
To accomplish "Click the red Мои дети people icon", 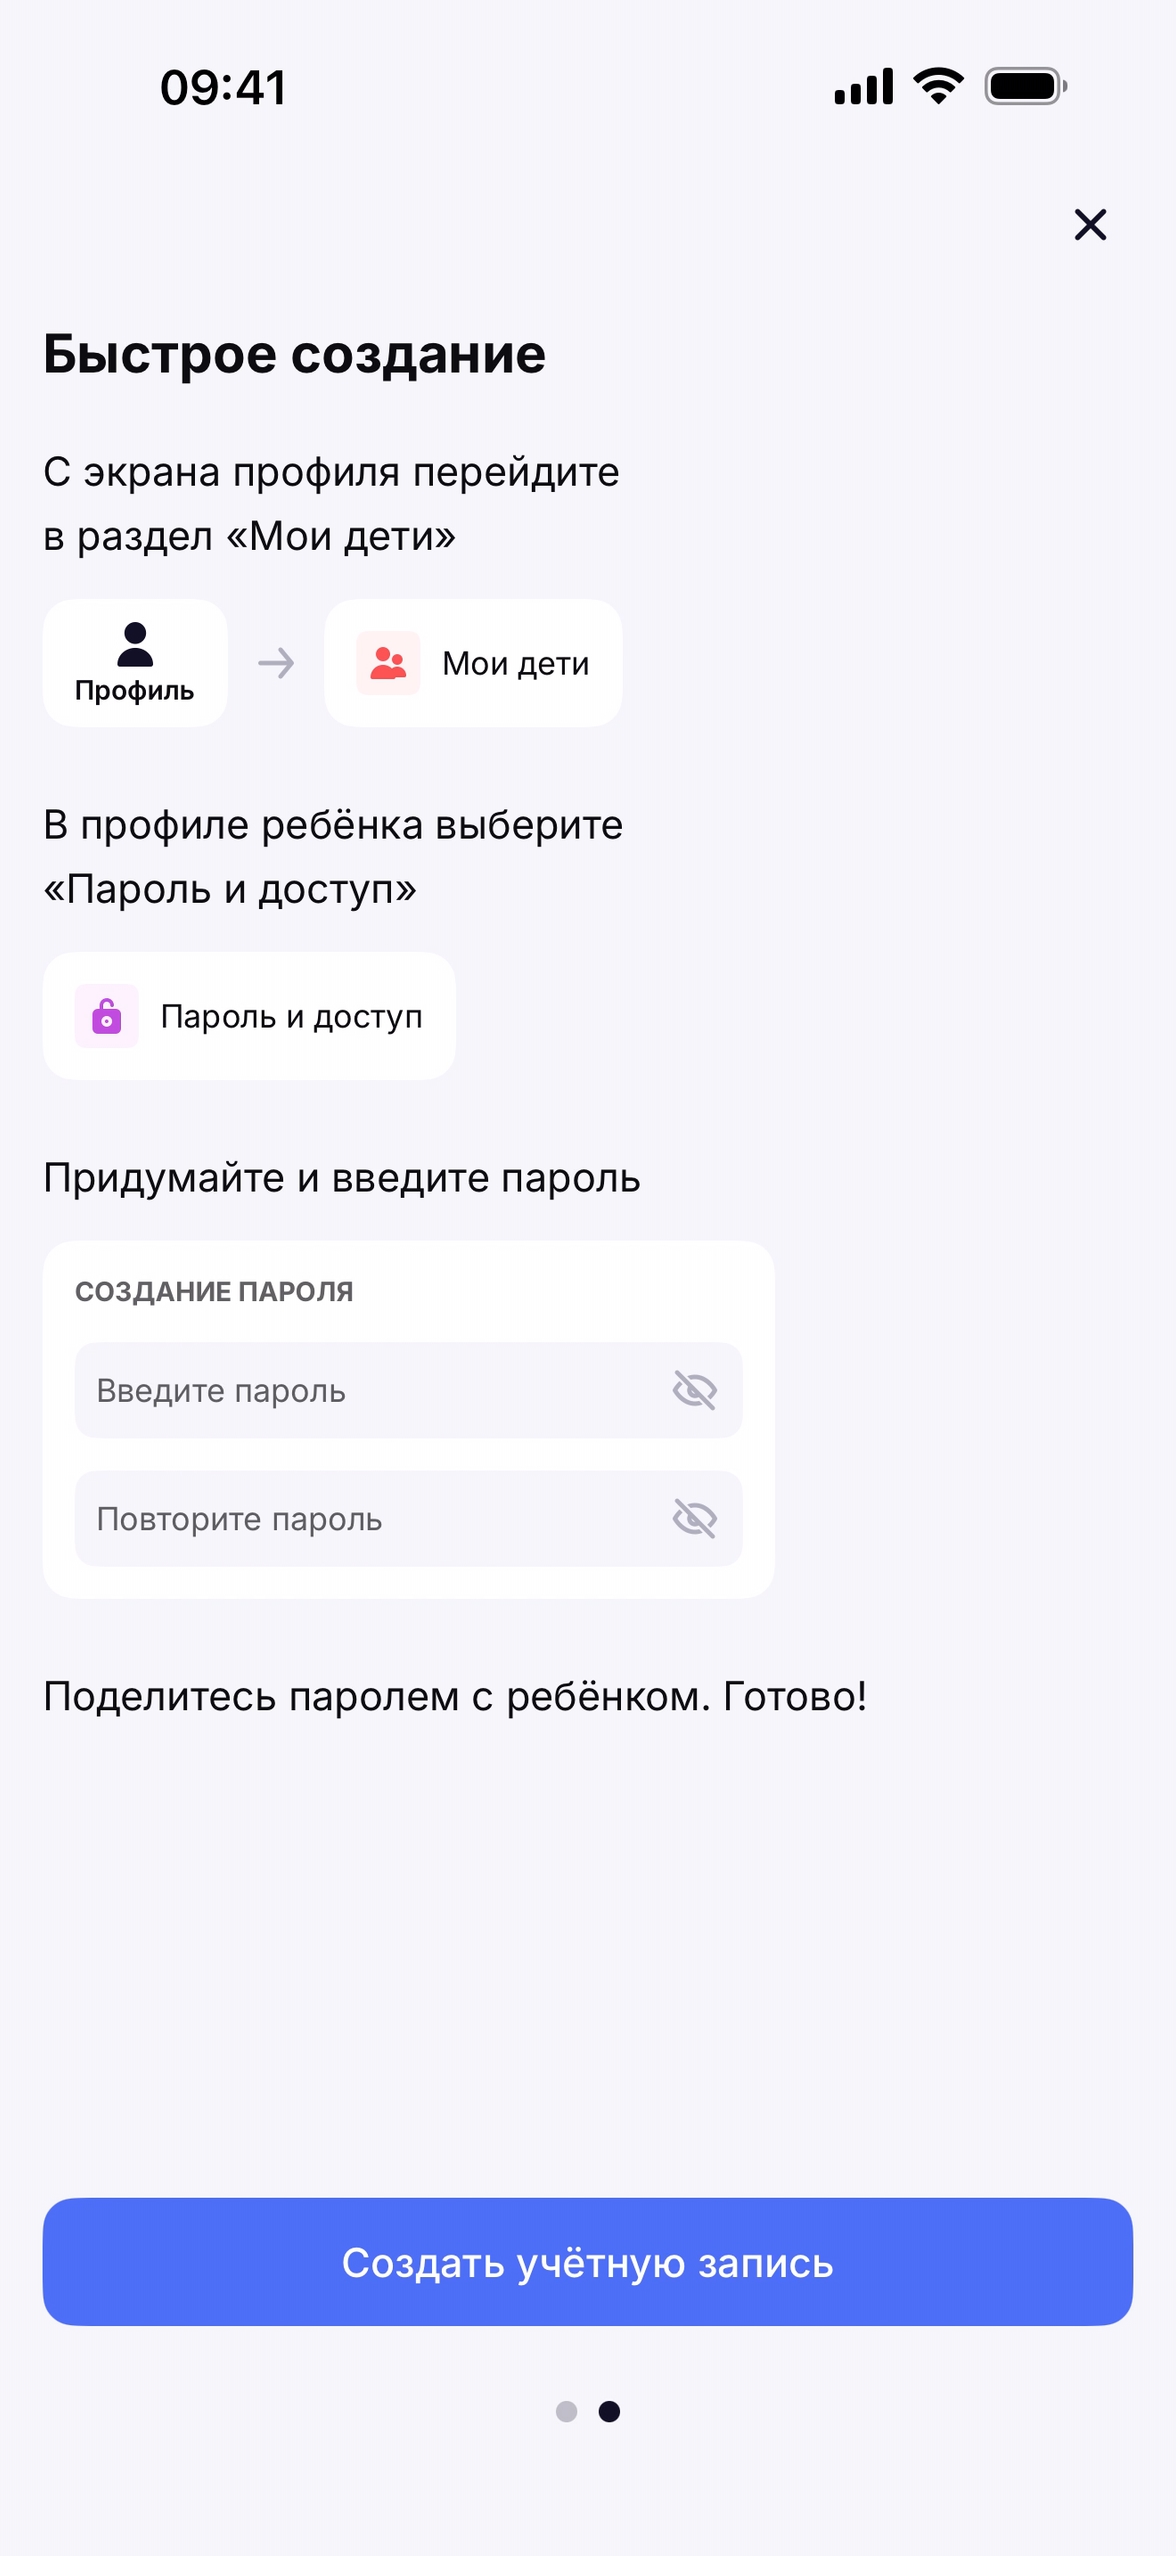I will click(388, 663).
